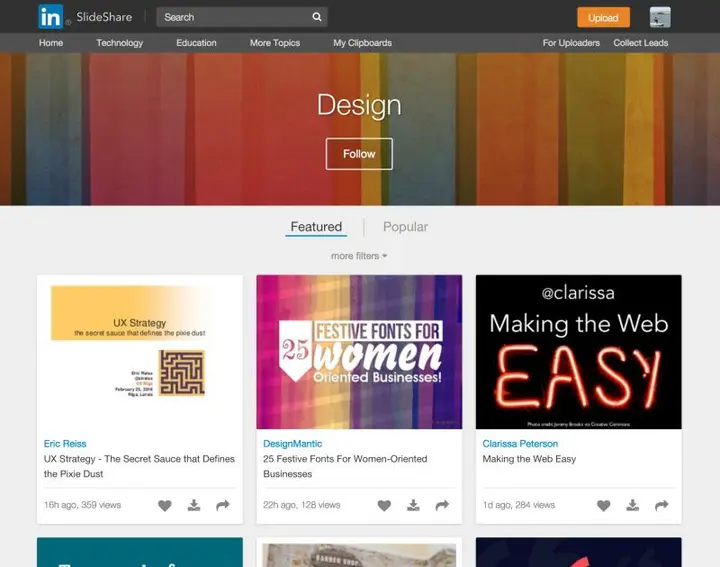Like the Making the Web Easy presentation
The height and width of the screenshot is (567, 720).
click(x=604, y=505)
